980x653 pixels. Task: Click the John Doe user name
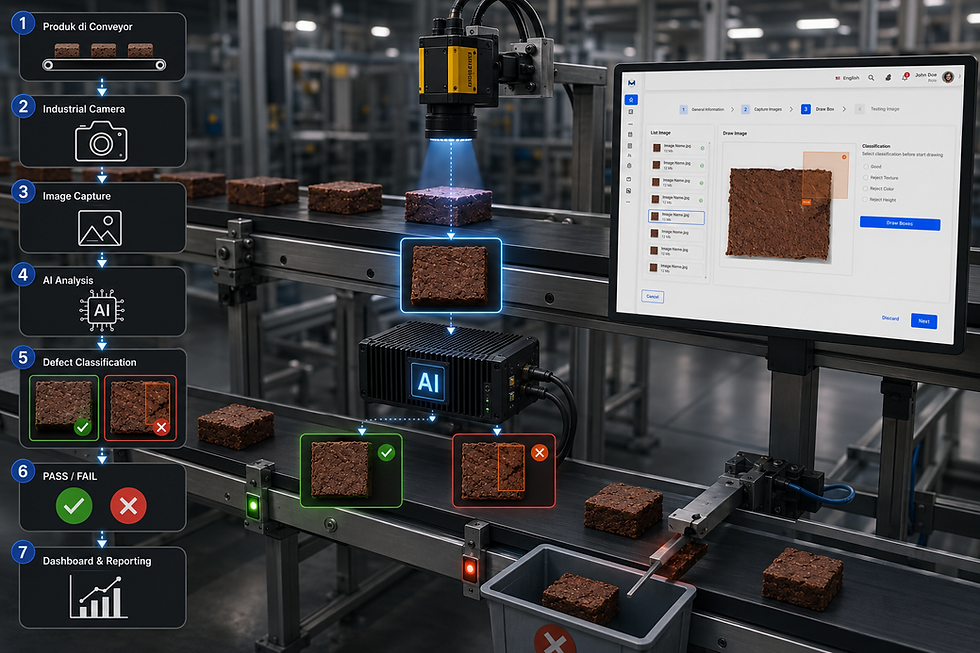click(926, 74)
